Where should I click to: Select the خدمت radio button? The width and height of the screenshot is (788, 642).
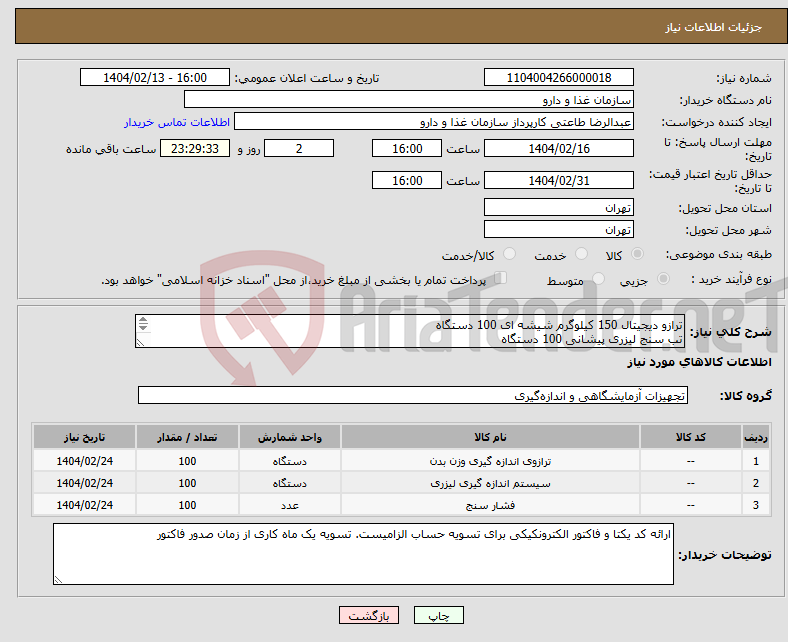click(581, 254)
